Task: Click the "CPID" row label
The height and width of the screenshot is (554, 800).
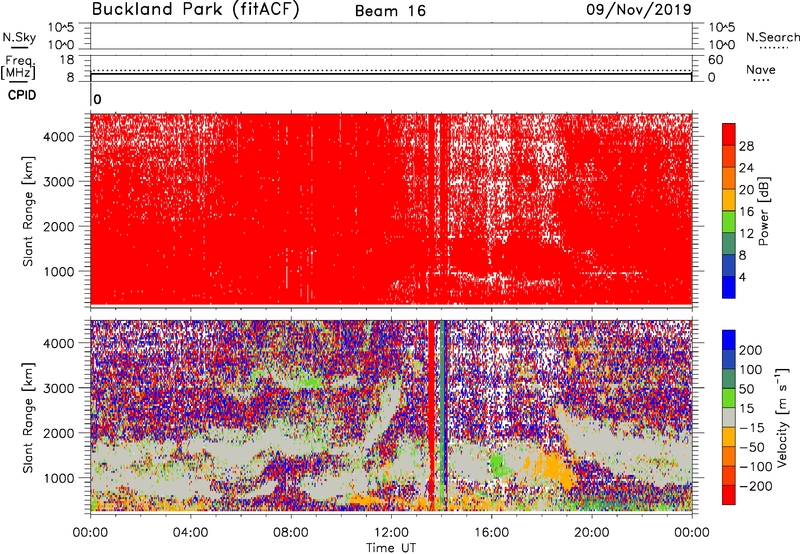Action: 22,95
